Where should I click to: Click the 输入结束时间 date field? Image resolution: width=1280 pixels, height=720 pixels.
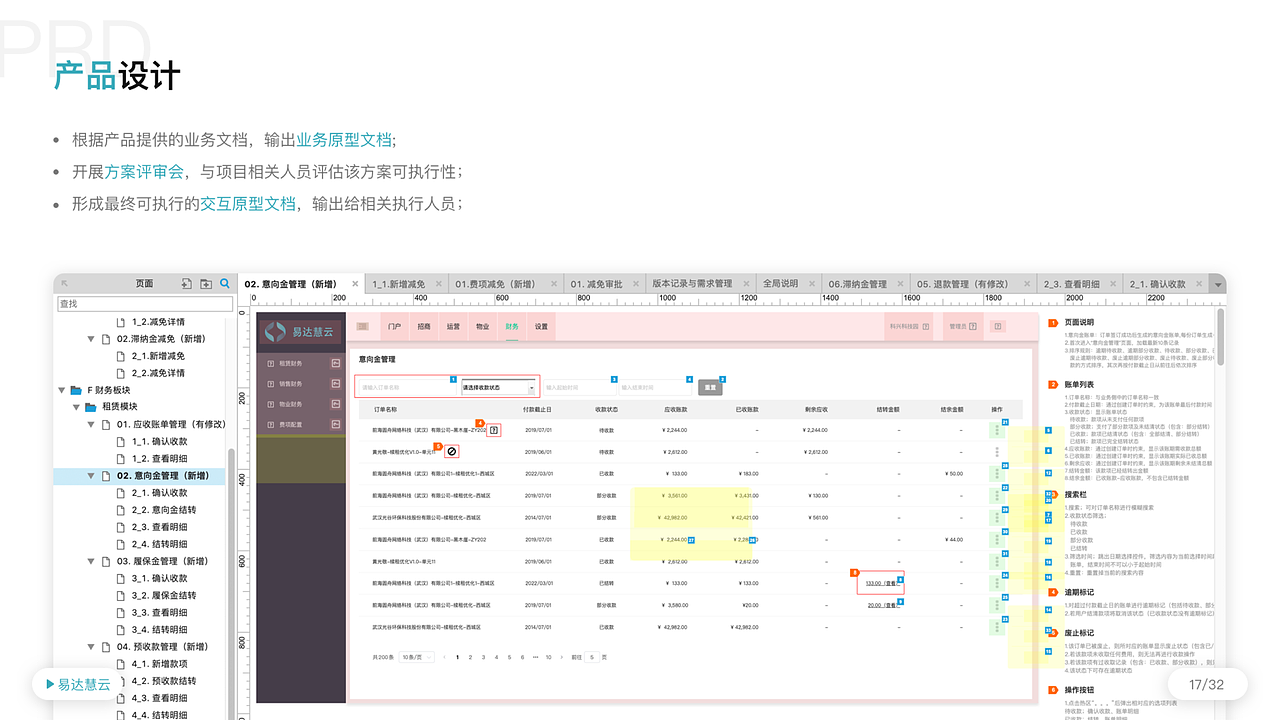tap(654, 387)
